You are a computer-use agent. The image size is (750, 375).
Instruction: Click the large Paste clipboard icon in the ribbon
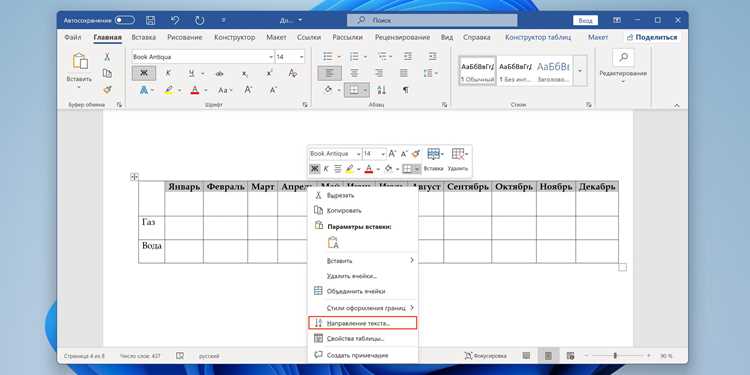80,61
